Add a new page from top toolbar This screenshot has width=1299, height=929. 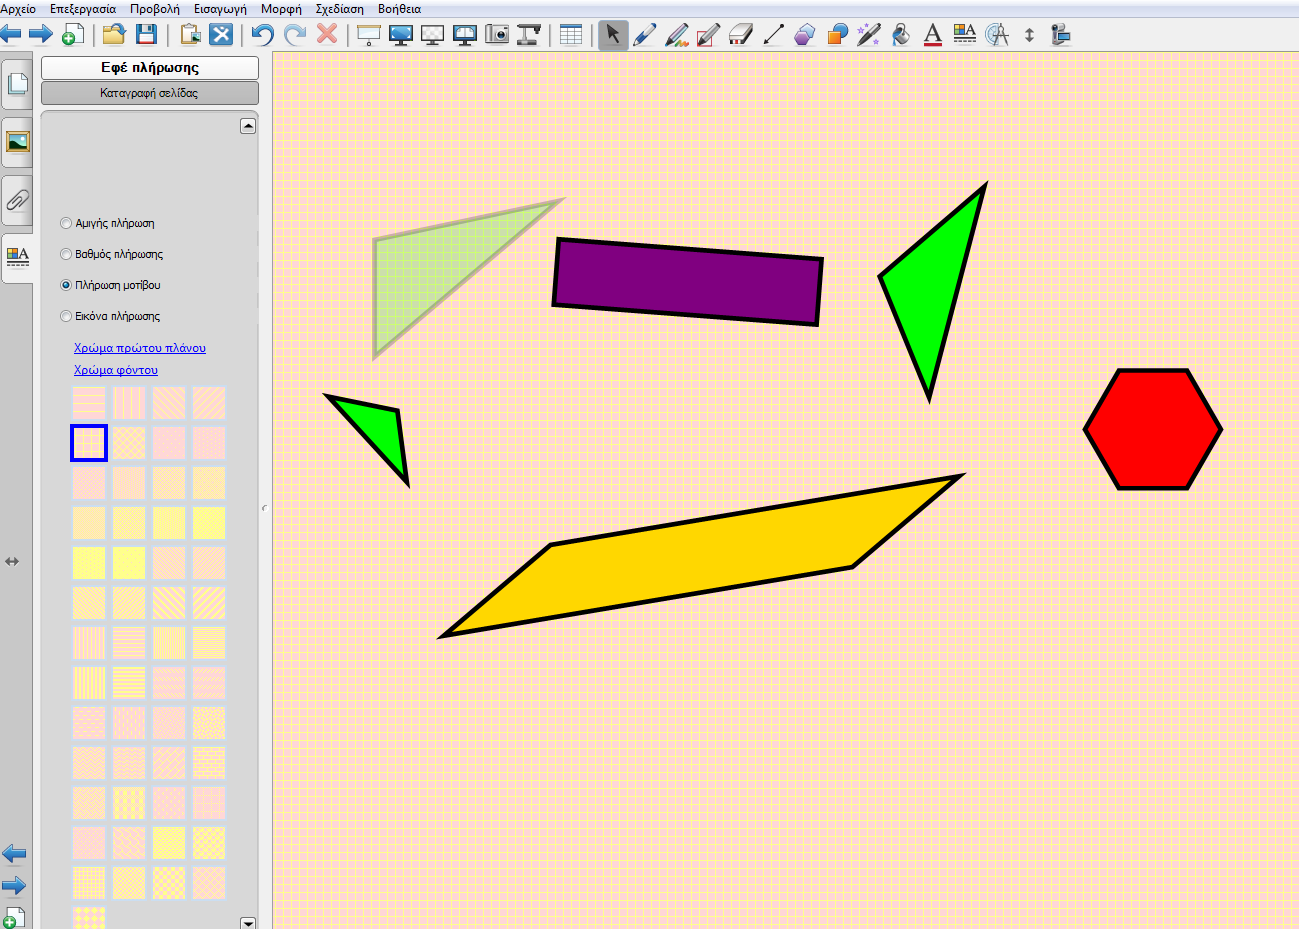(73, 35)
